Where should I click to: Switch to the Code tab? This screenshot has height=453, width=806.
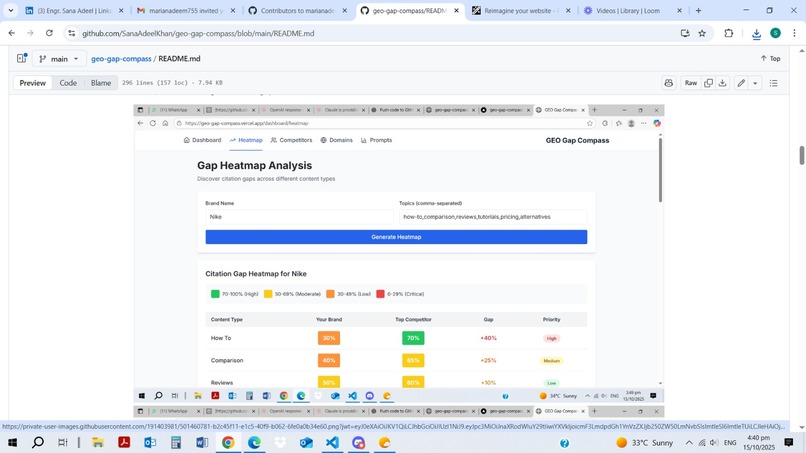pyautogui.click(x=68, y=83)
